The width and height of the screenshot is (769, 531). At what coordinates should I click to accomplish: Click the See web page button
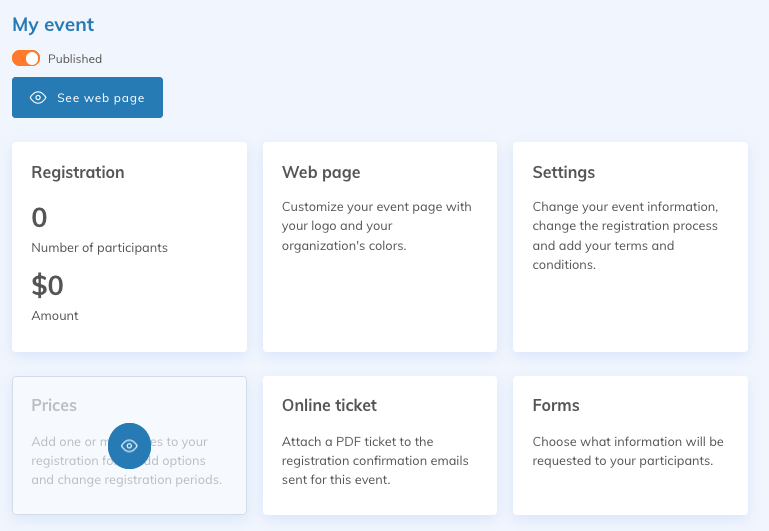[x=87, y=98]
